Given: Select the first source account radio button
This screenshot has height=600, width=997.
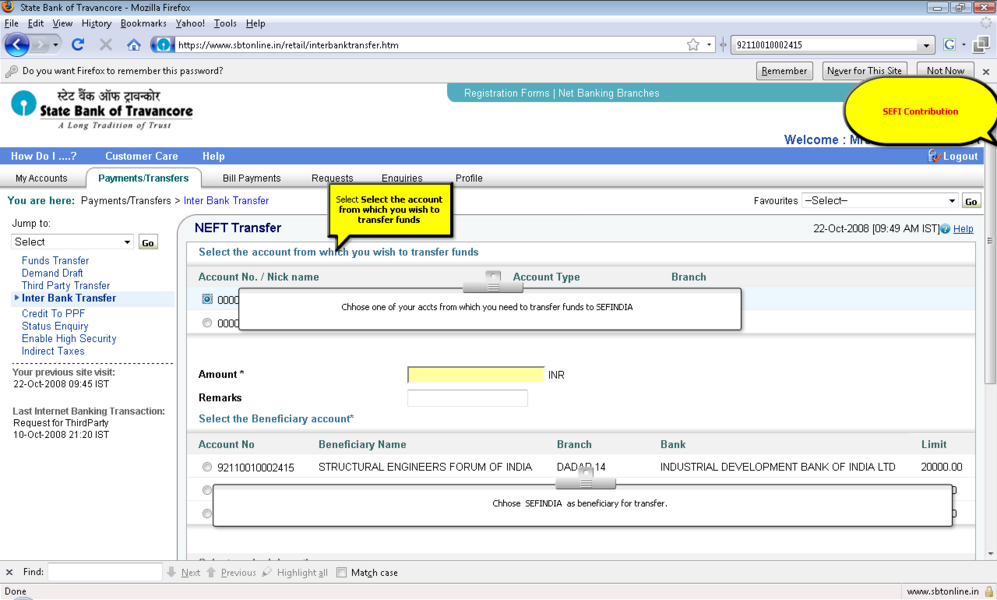Looking at the screenshot, I should tap(207, 299).
